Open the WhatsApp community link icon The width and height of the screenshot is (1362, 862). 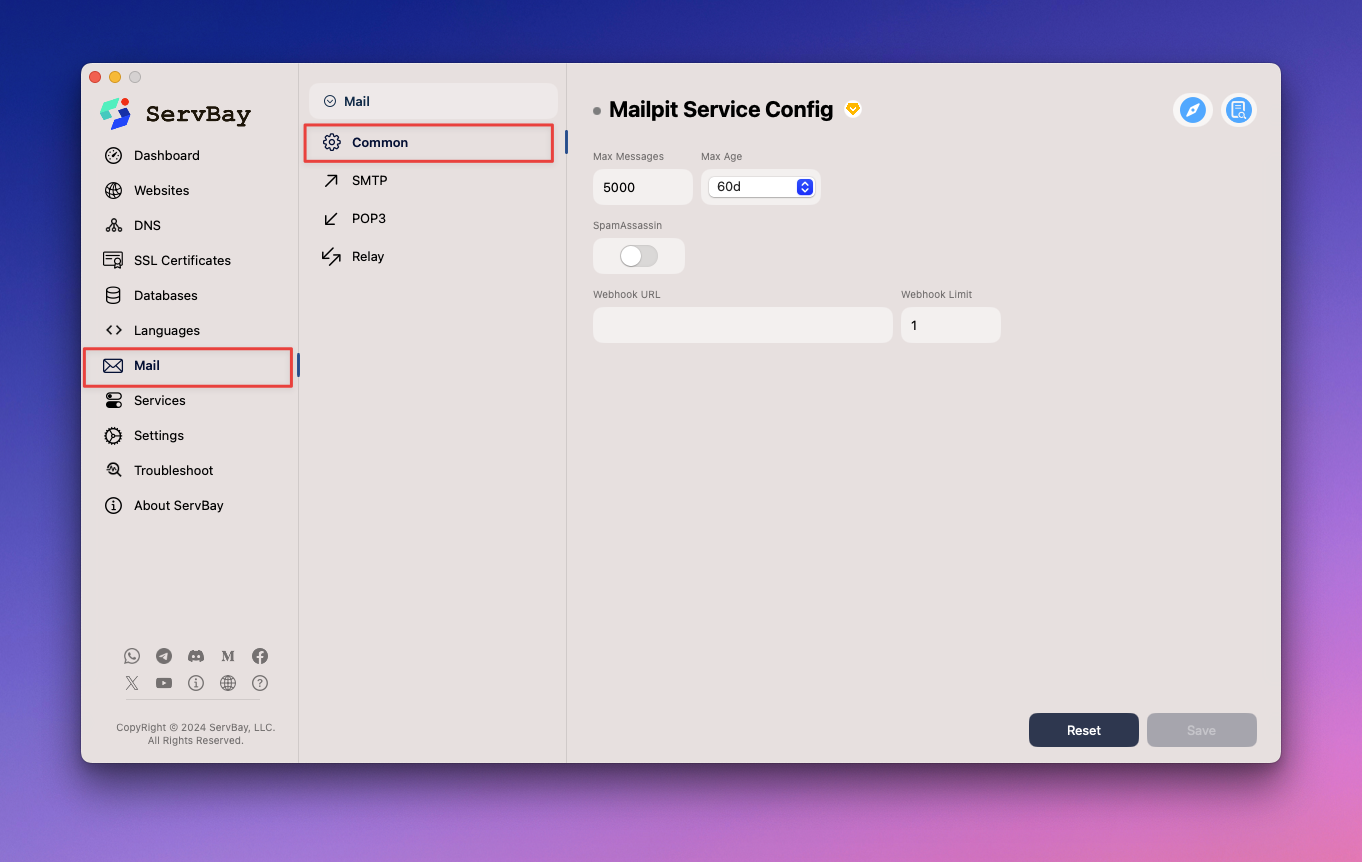coord(132,656)
